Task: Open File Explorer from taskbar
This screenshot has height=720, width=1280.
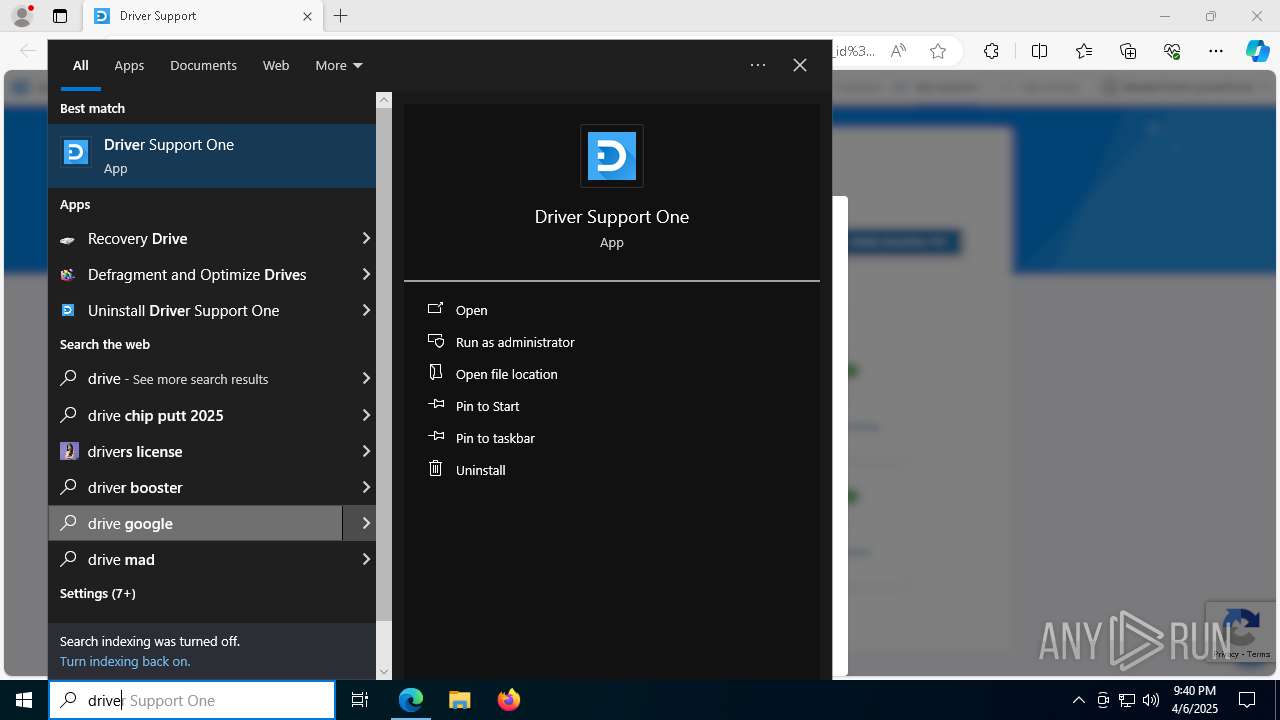Action: click(459, 700)
